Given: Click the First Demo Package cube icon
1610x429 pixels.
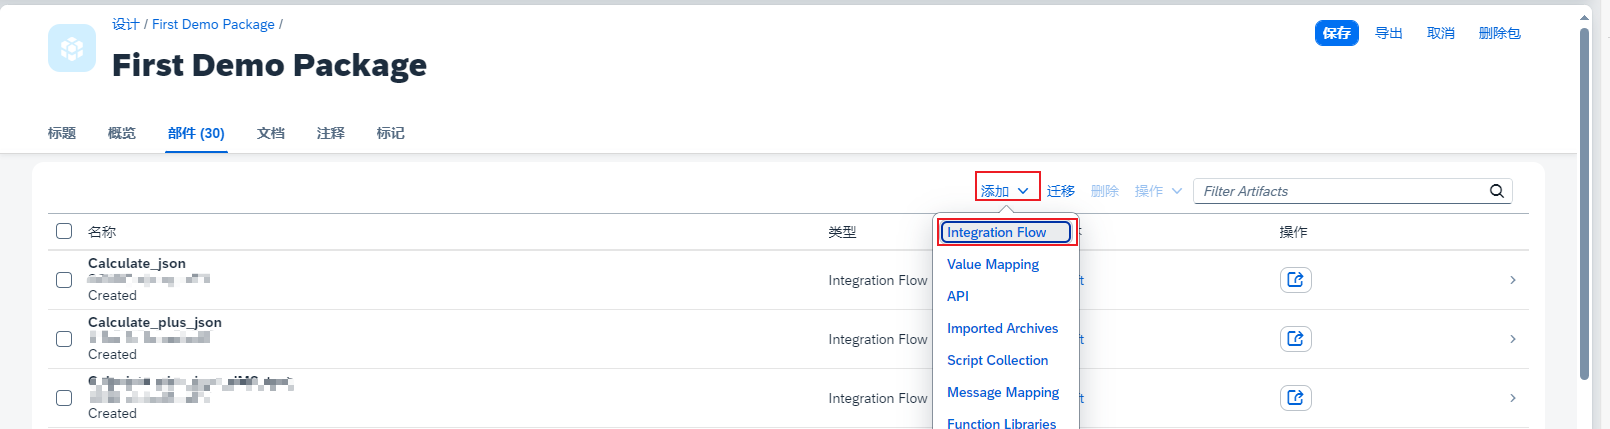Looking at the screenshot, I should (x=72, y=48).
